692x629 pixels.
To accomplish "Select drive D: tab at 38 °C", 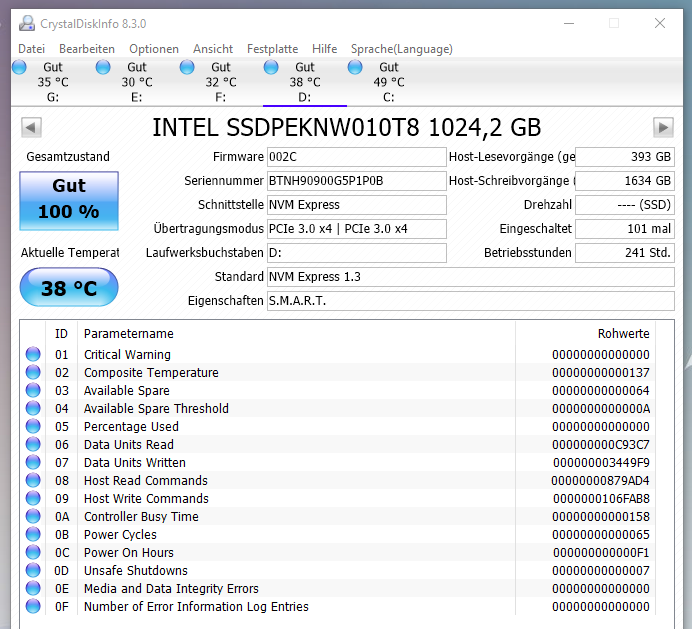I will tap(305, 82).
